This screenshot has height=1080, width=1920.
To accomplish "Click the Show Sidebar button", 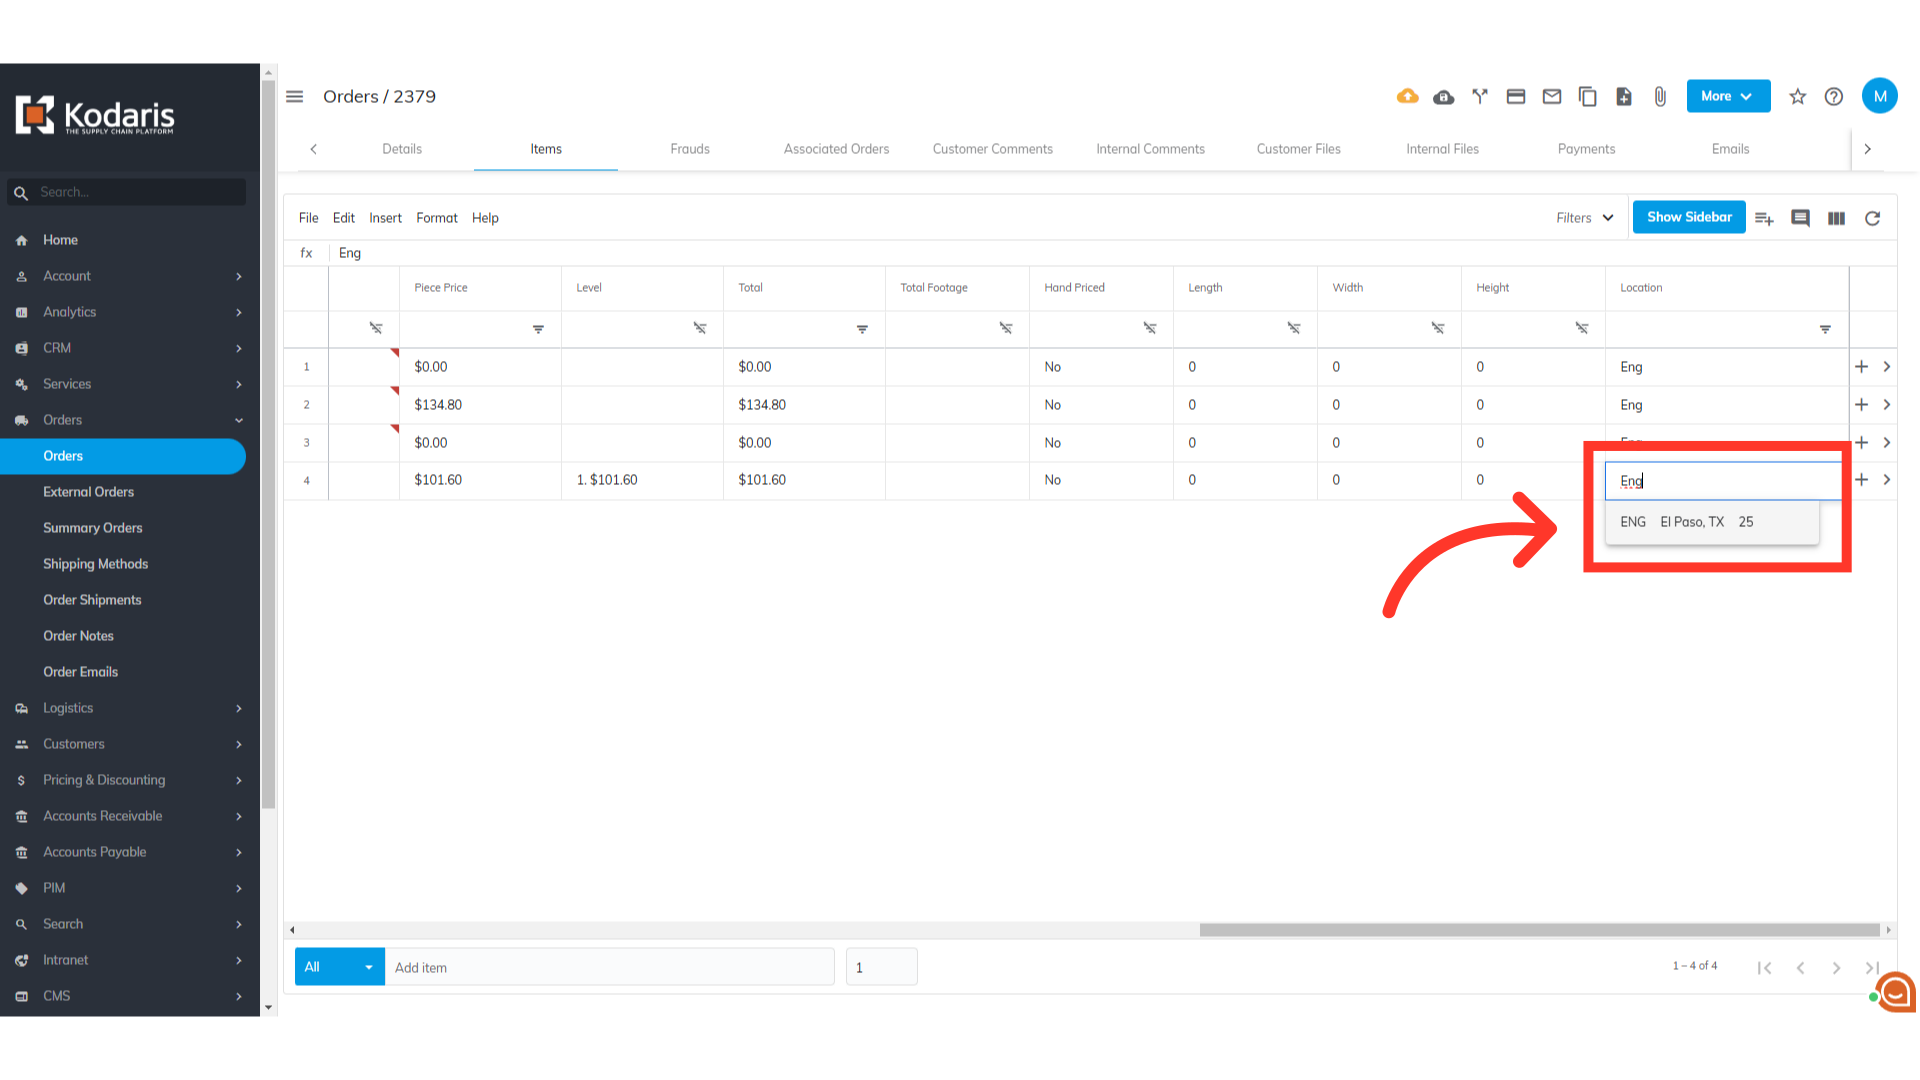I will click(1689, 217).
